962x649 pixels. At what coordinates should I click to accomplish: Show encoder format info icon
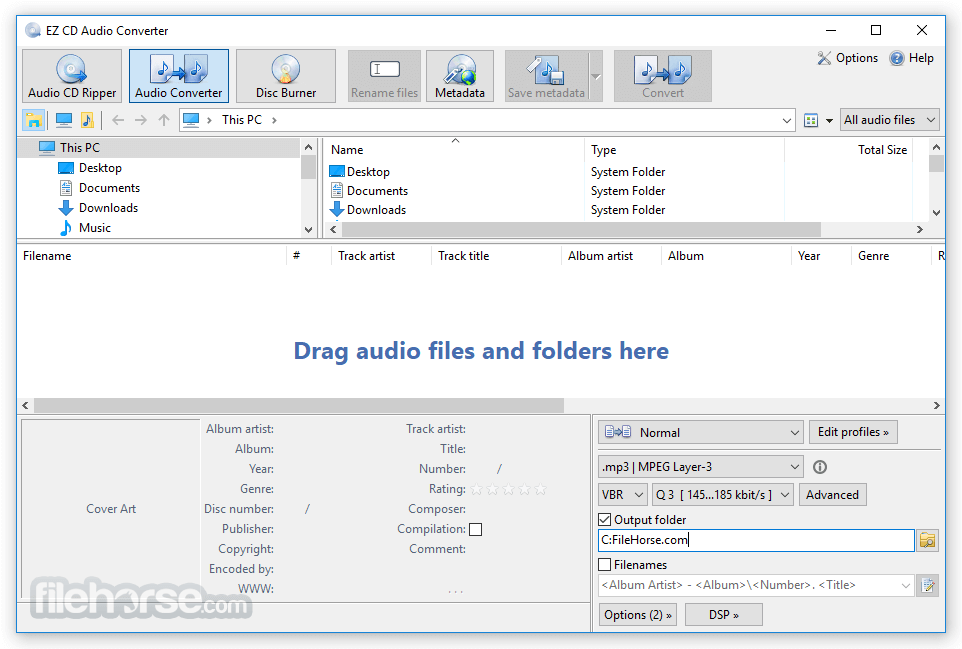(x=820, y=467)
